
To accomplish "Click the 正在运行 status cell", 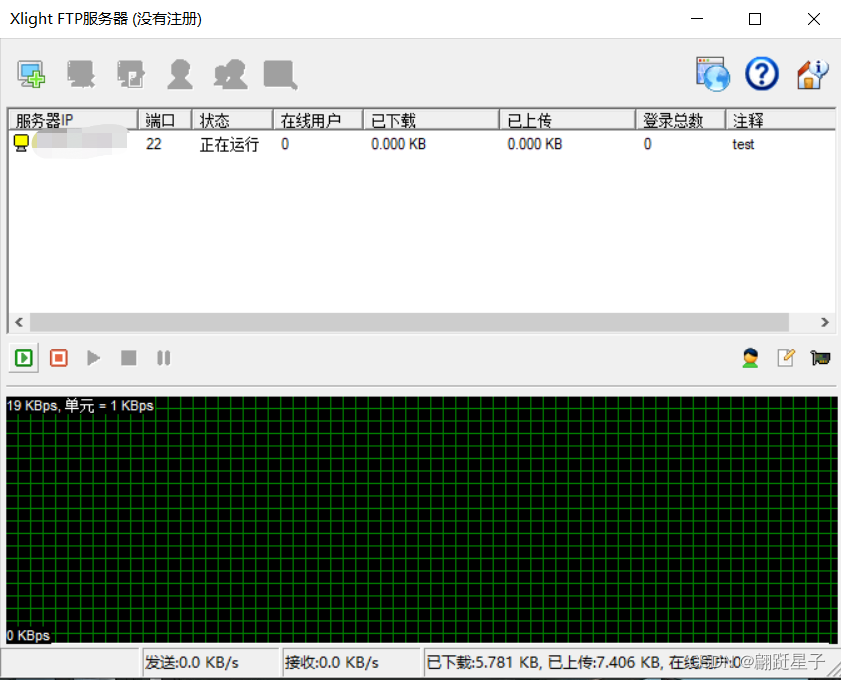I will (229, 144).
